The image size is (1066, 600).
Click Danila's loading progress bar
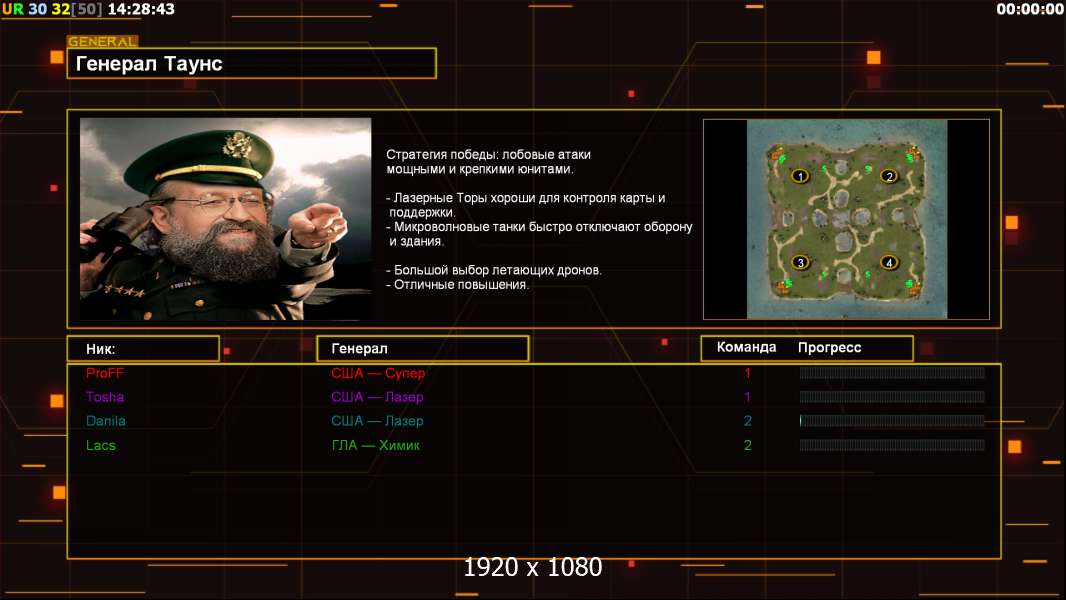(x=892, y=421)
